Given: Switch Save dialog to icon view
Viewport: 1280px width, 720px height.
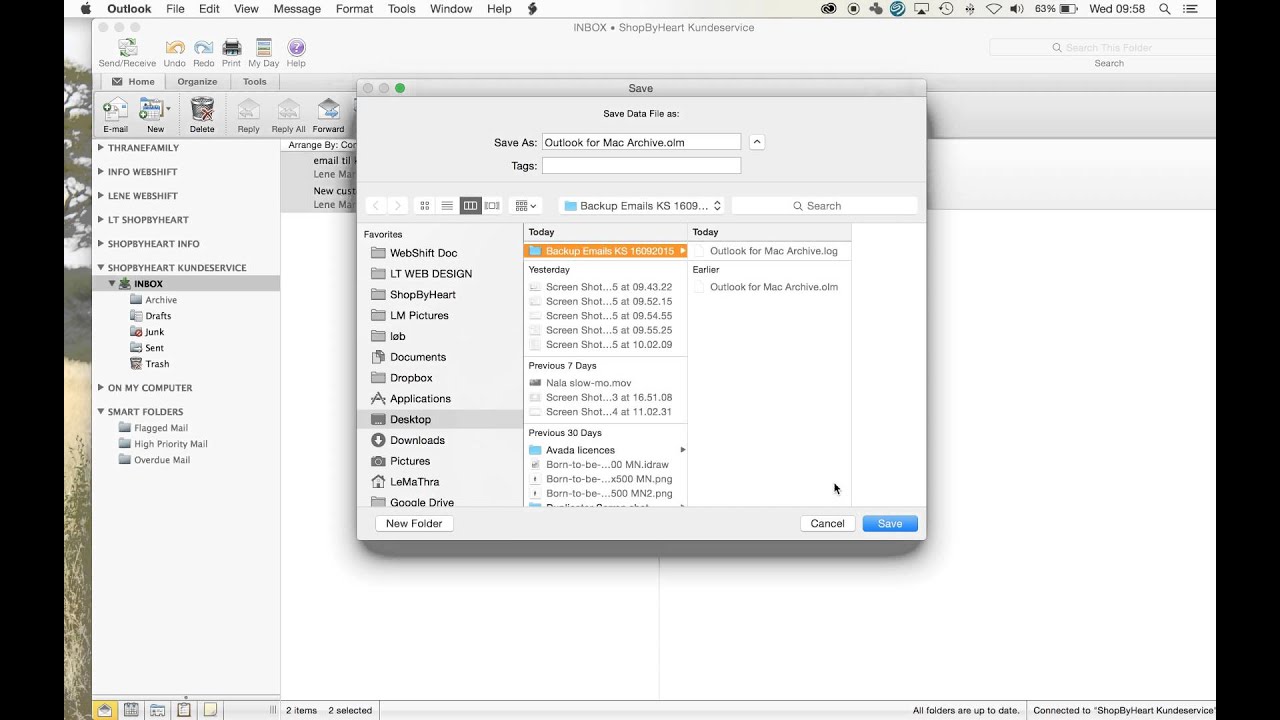Looking at the screenshot, I should point(425,206).
